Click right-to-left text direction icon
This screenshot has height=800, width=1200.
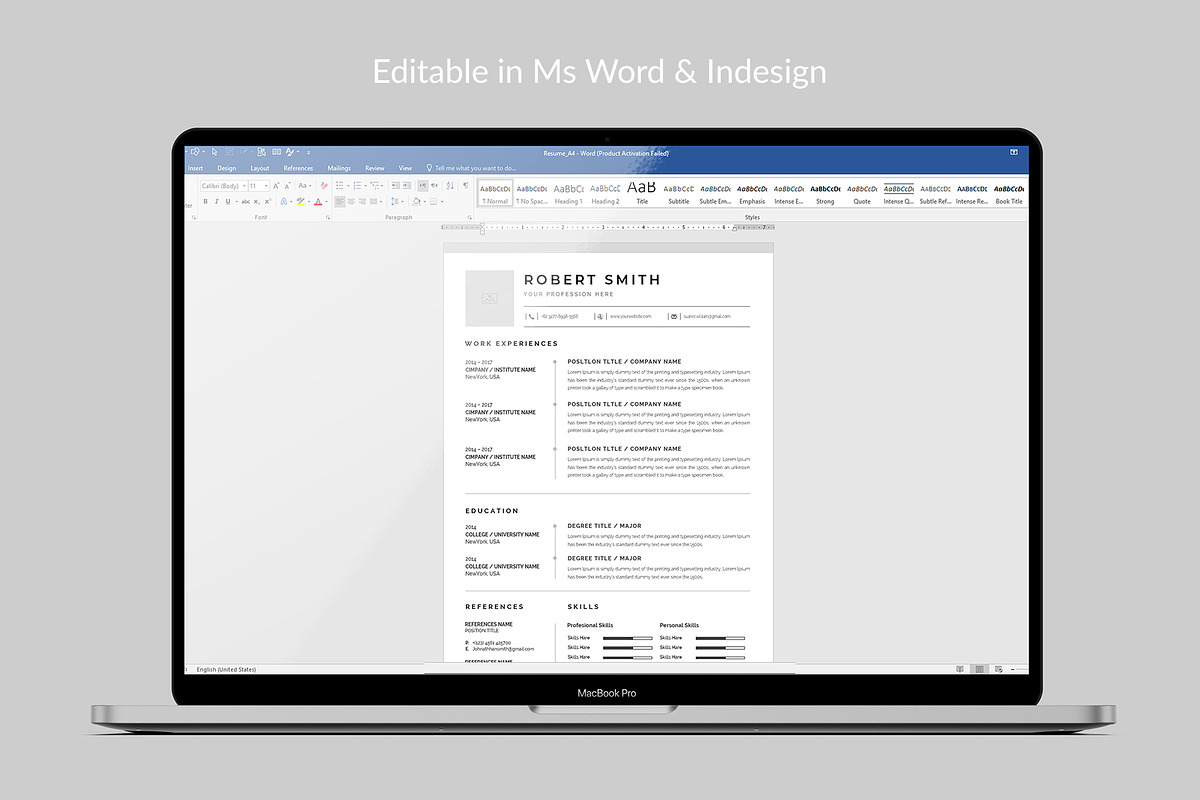pos(434,186)
